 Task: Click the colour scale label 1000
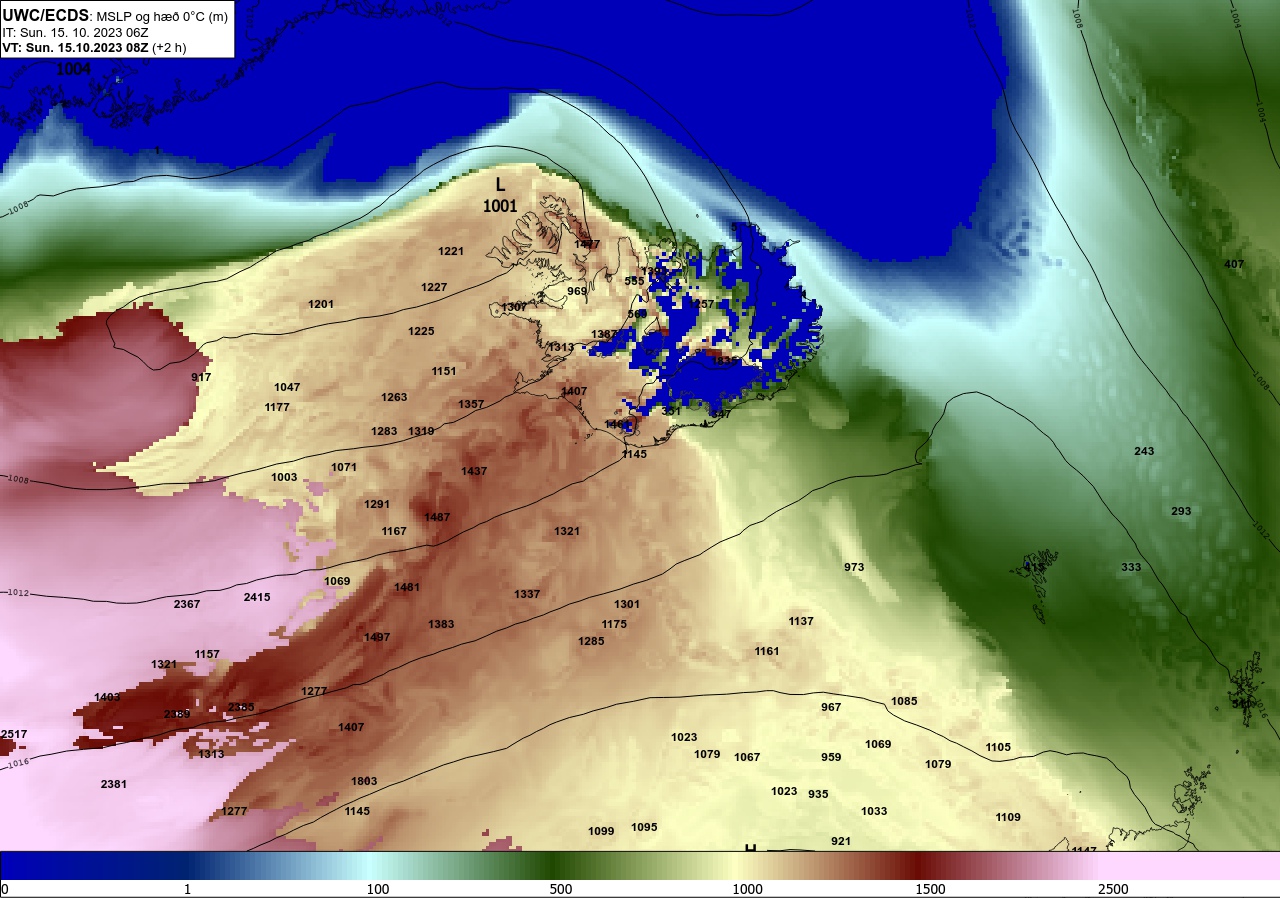pos(747,889)
